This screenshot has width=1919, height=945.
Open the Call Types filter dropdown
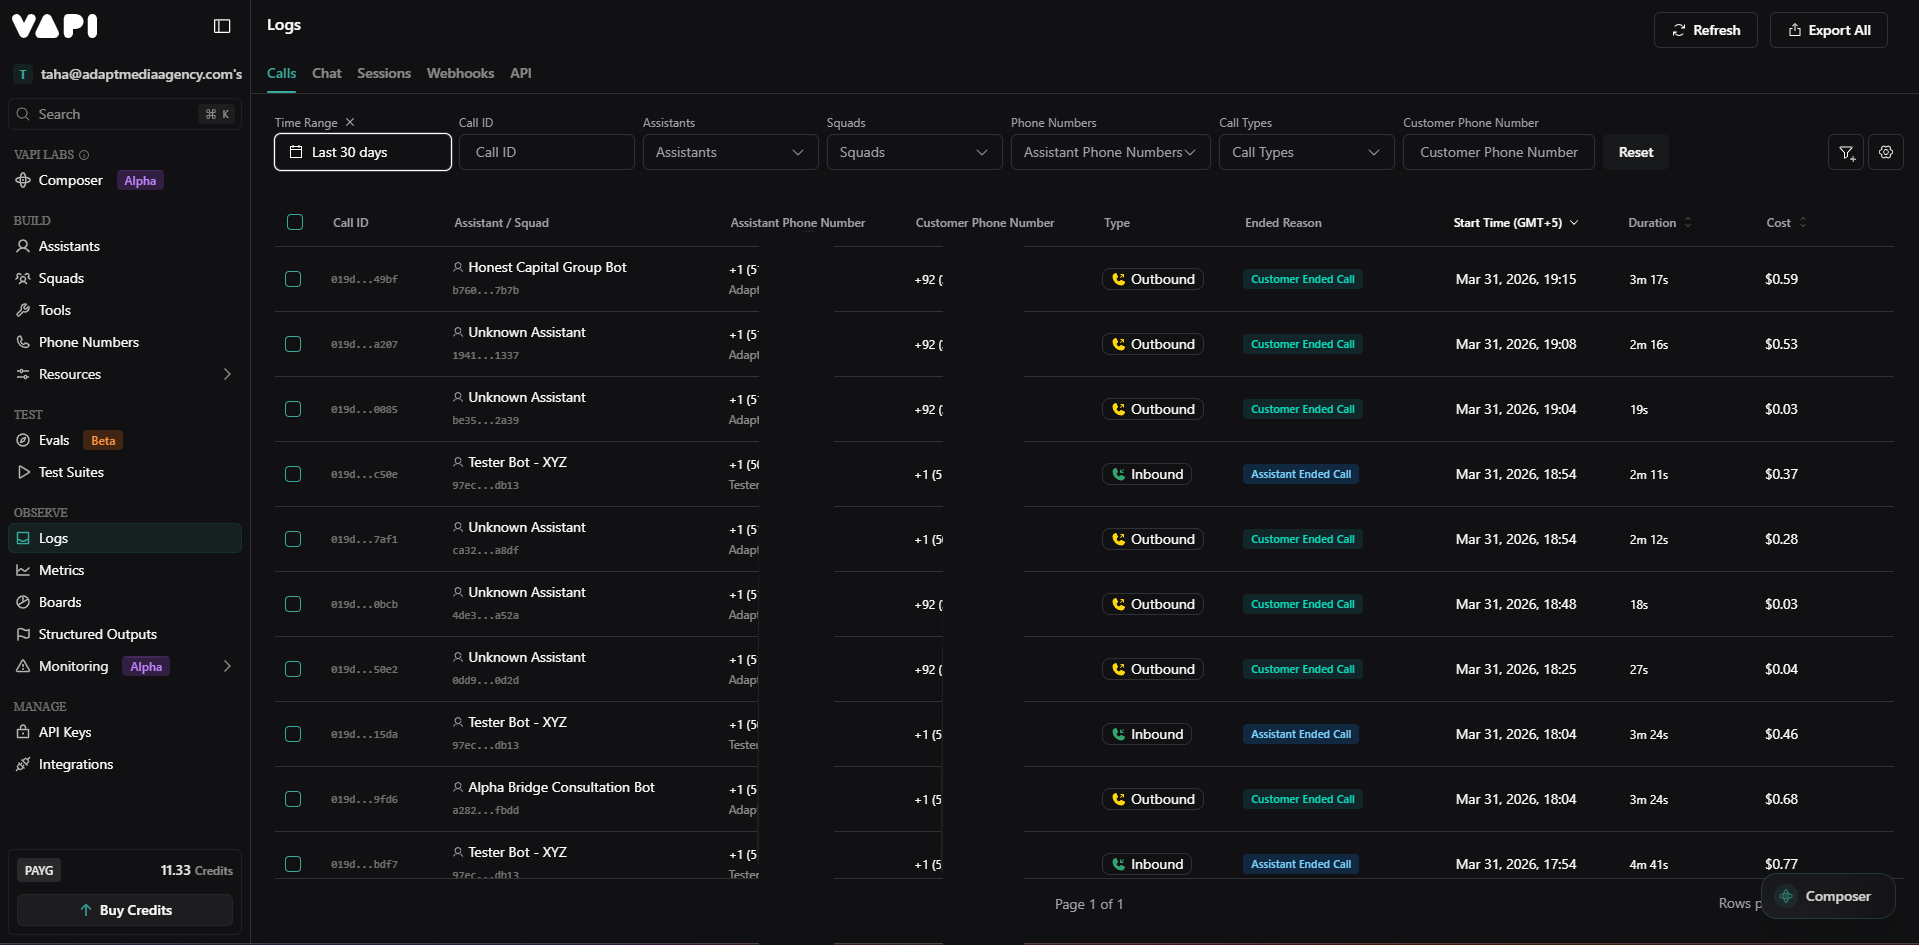pos(1307,152)
